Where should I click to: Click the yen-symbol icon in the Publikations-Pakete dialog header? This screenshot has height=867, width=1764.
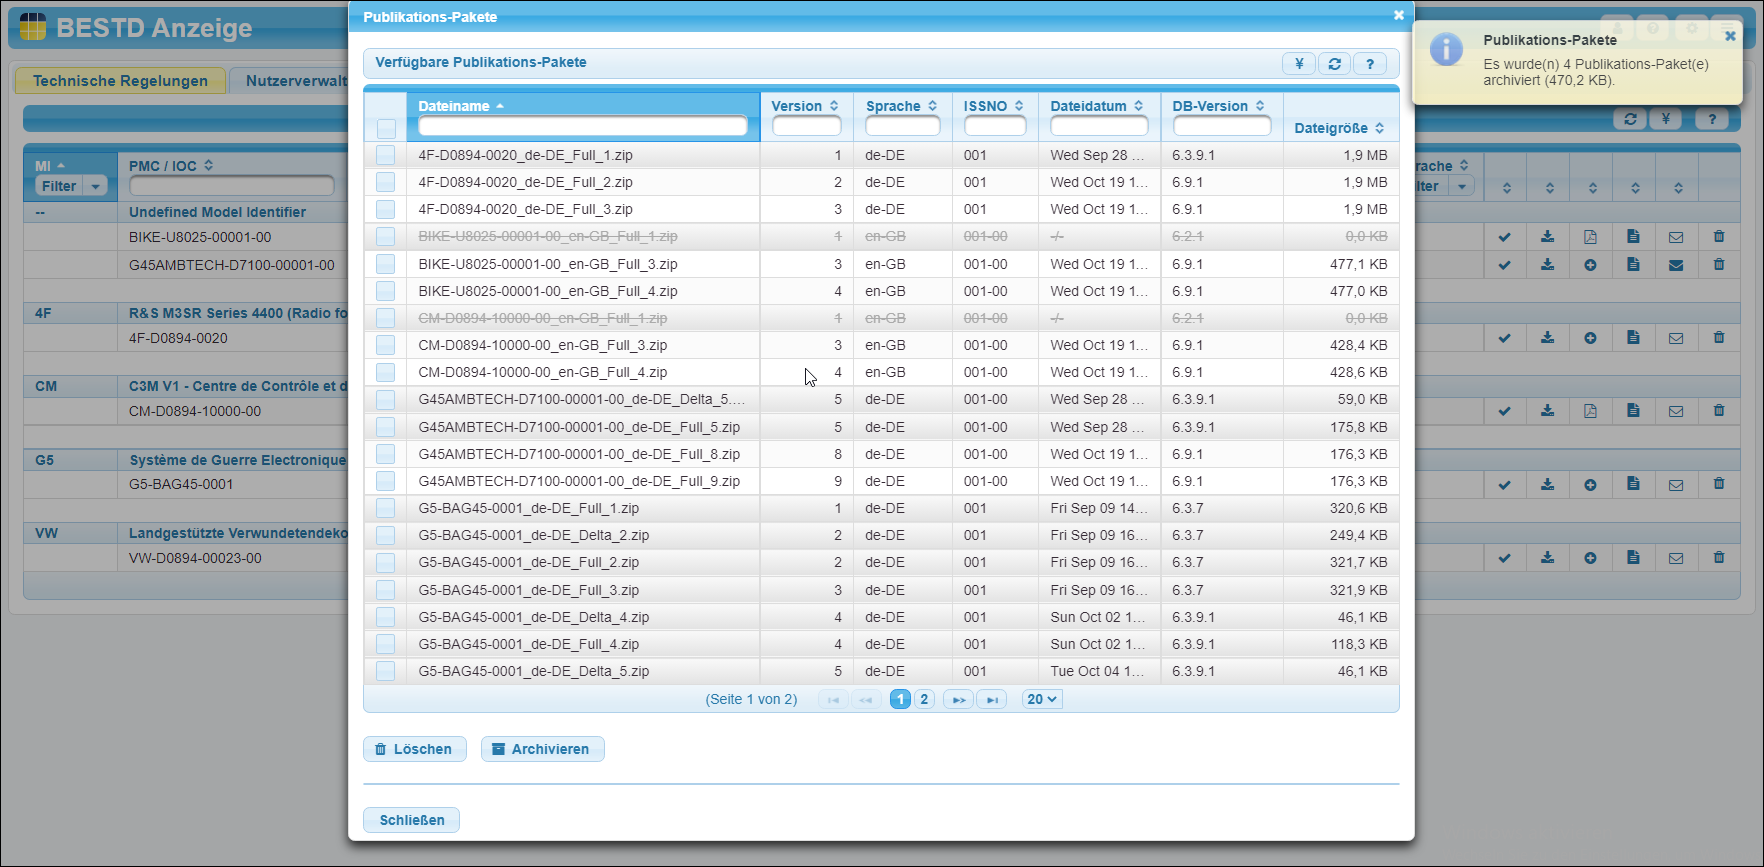1299,63
